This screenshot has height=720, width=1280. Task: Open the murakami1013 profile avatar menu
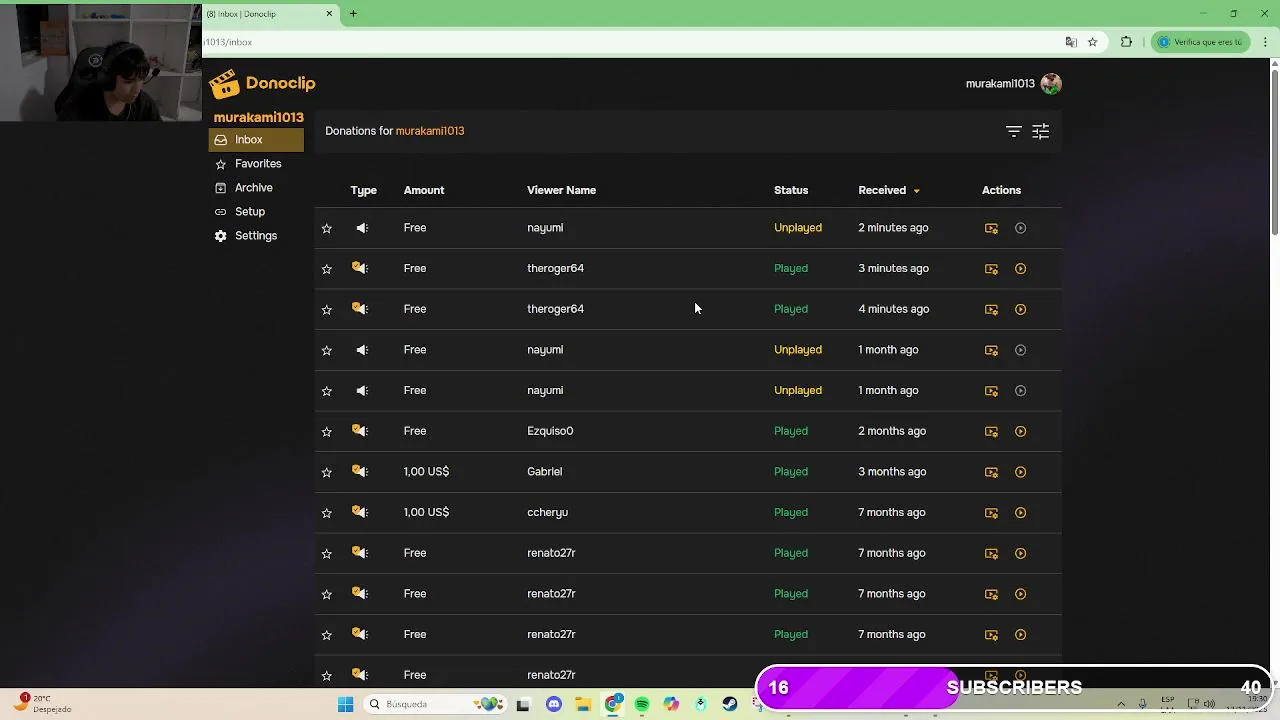pyautogui.click(x=1051, y=84)
